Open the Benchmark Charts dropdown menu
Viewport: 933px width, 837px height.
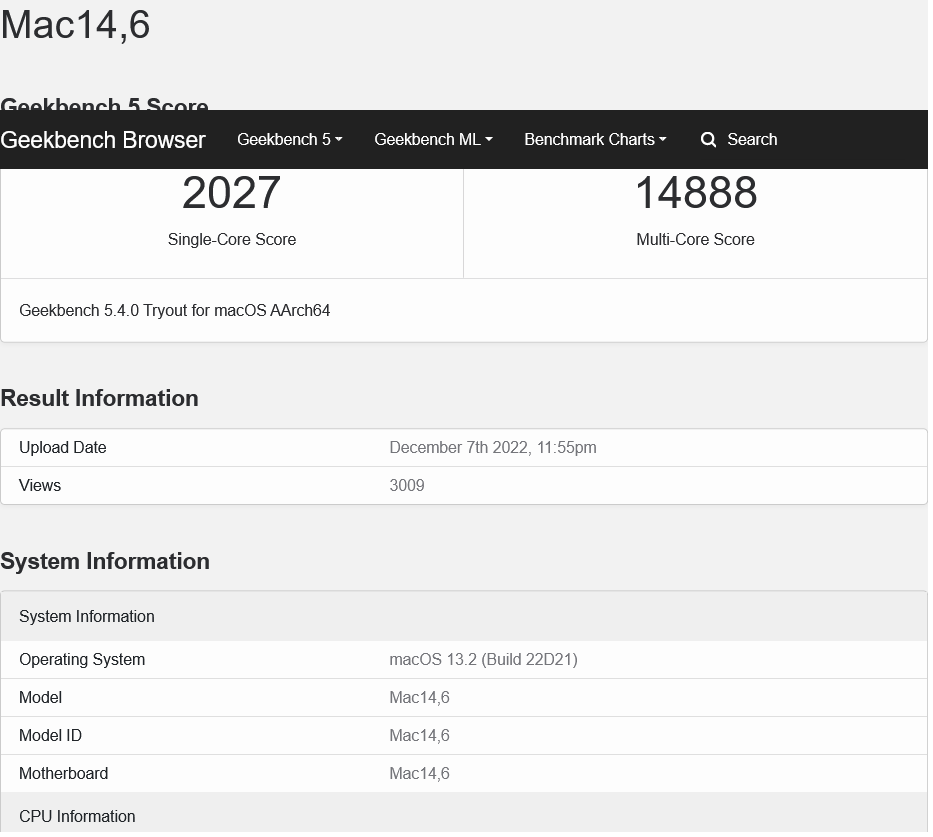[x=595, y=140]
